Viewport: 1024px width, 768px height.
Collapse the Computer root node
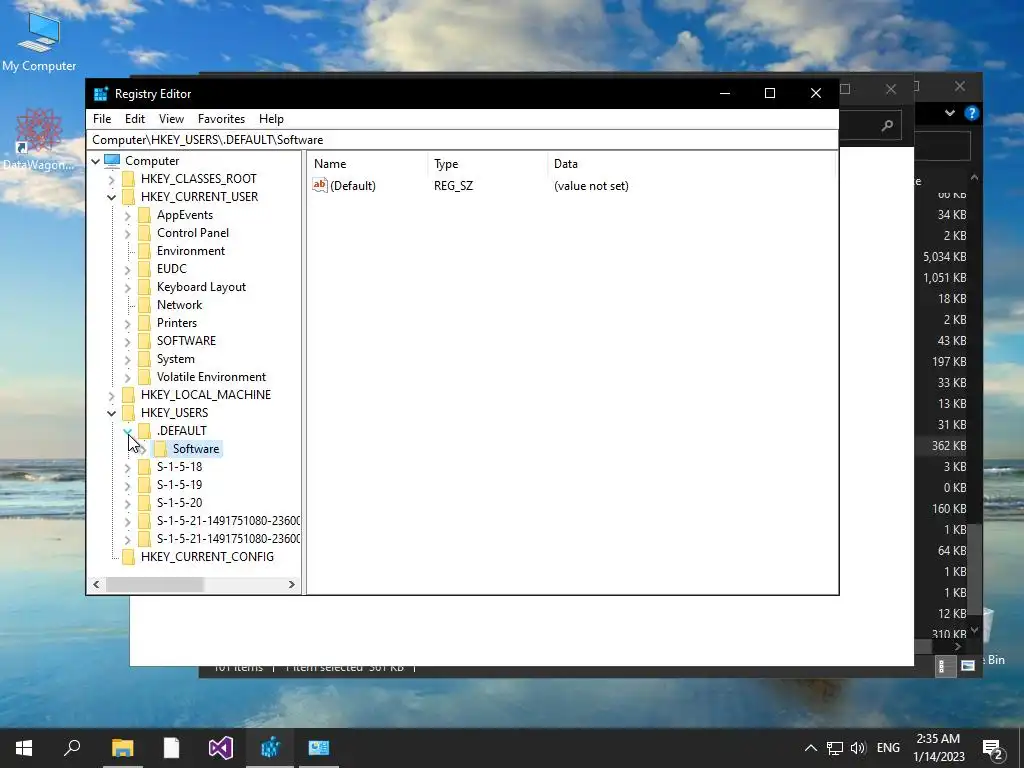96,161
